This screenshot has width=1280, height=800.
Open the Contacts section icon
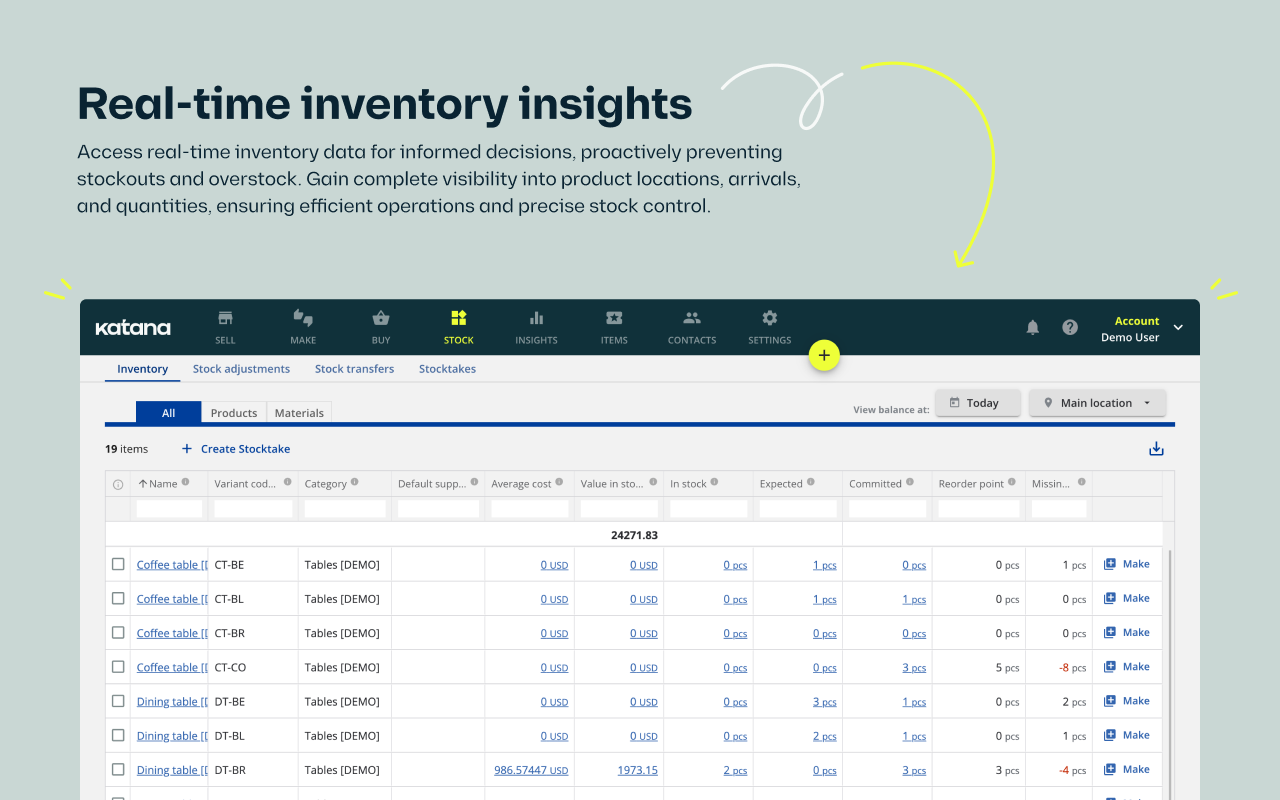click(692, 319)
